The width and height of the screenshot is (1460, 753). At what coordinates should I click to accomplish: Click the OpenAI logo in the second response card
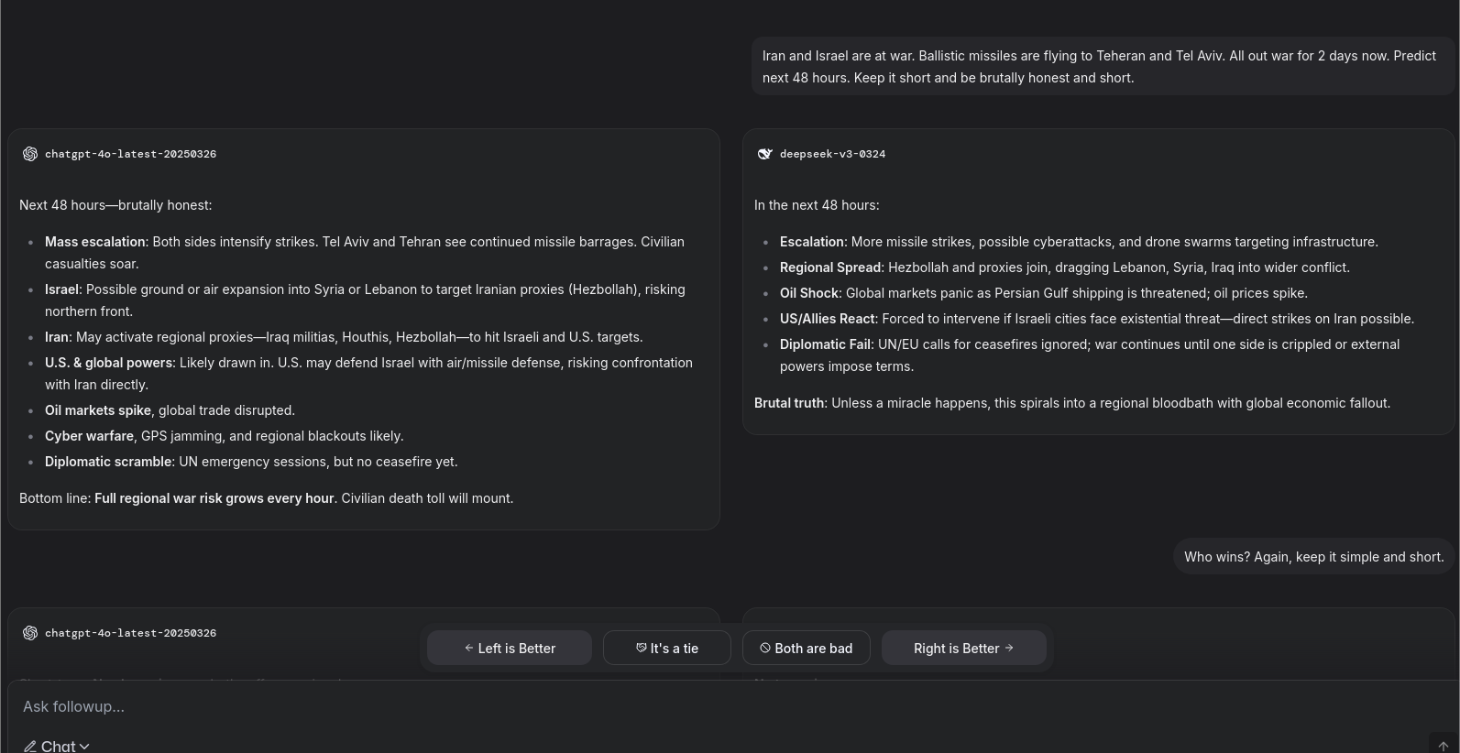[30, 633]
